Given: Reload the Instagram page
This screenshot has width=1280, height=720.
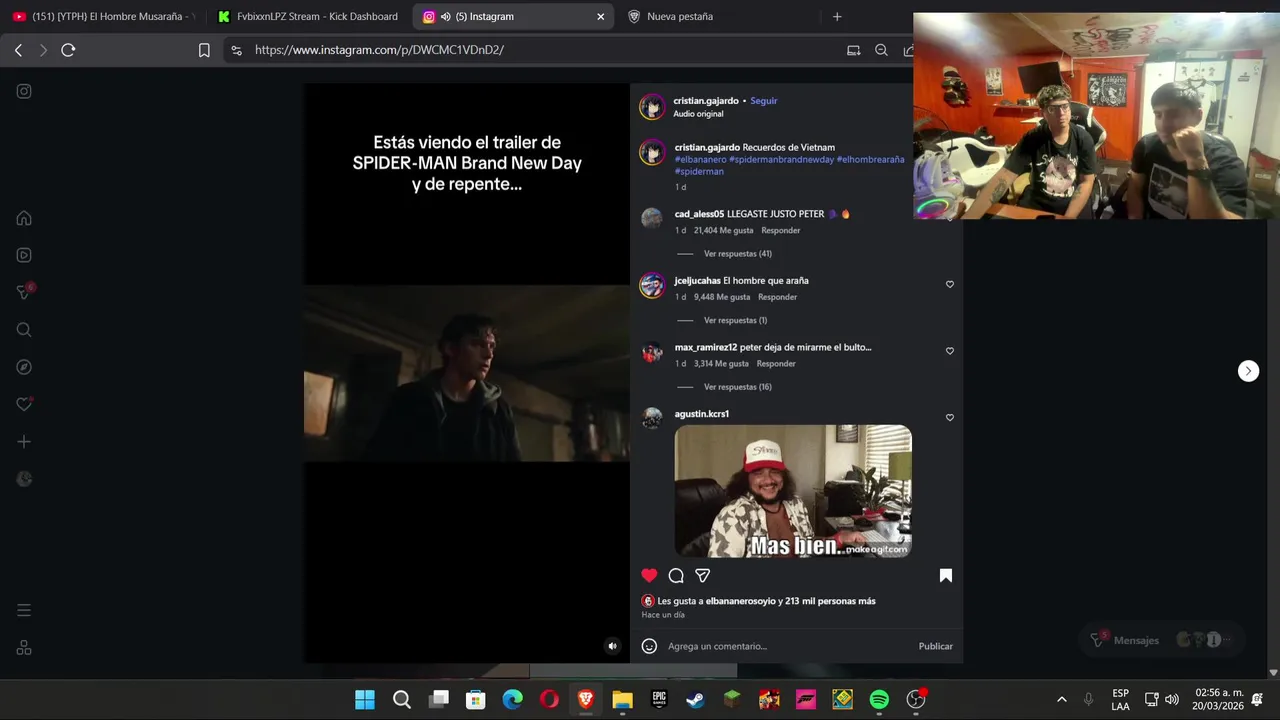Looking at the screenshot, I should [x=68, y=50].
